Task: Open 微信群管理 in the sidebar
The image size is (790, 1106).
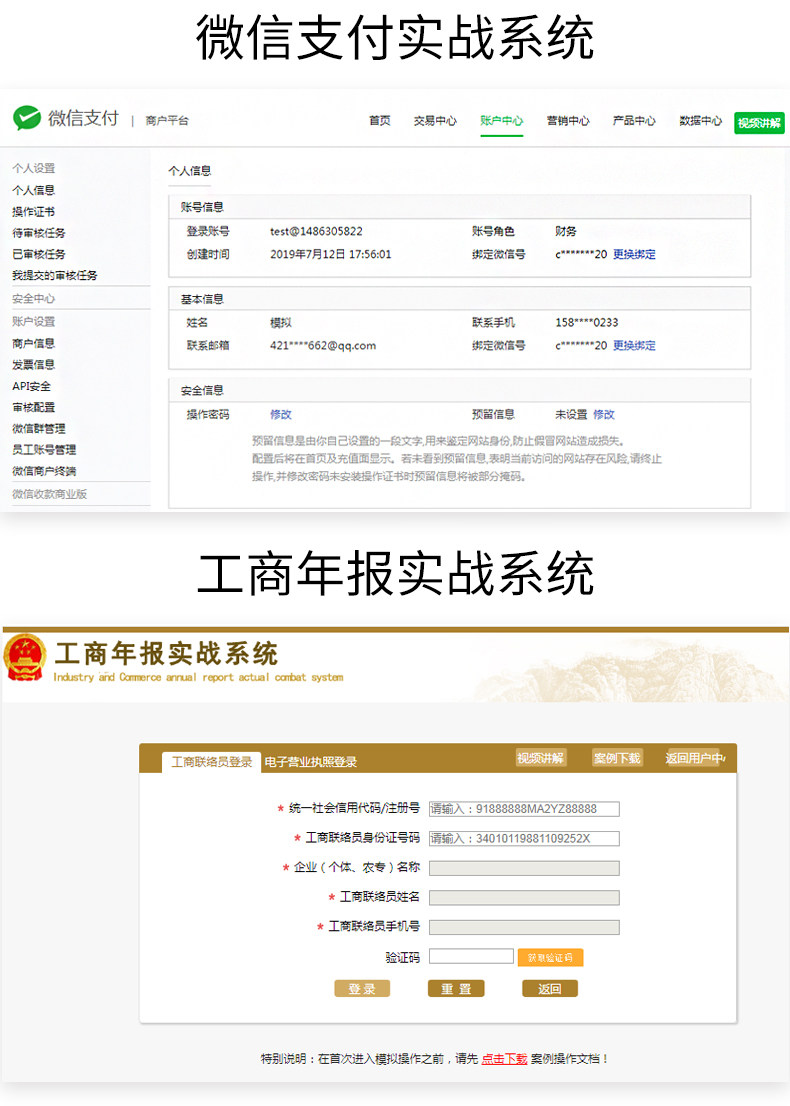Action: coord(39,428)
